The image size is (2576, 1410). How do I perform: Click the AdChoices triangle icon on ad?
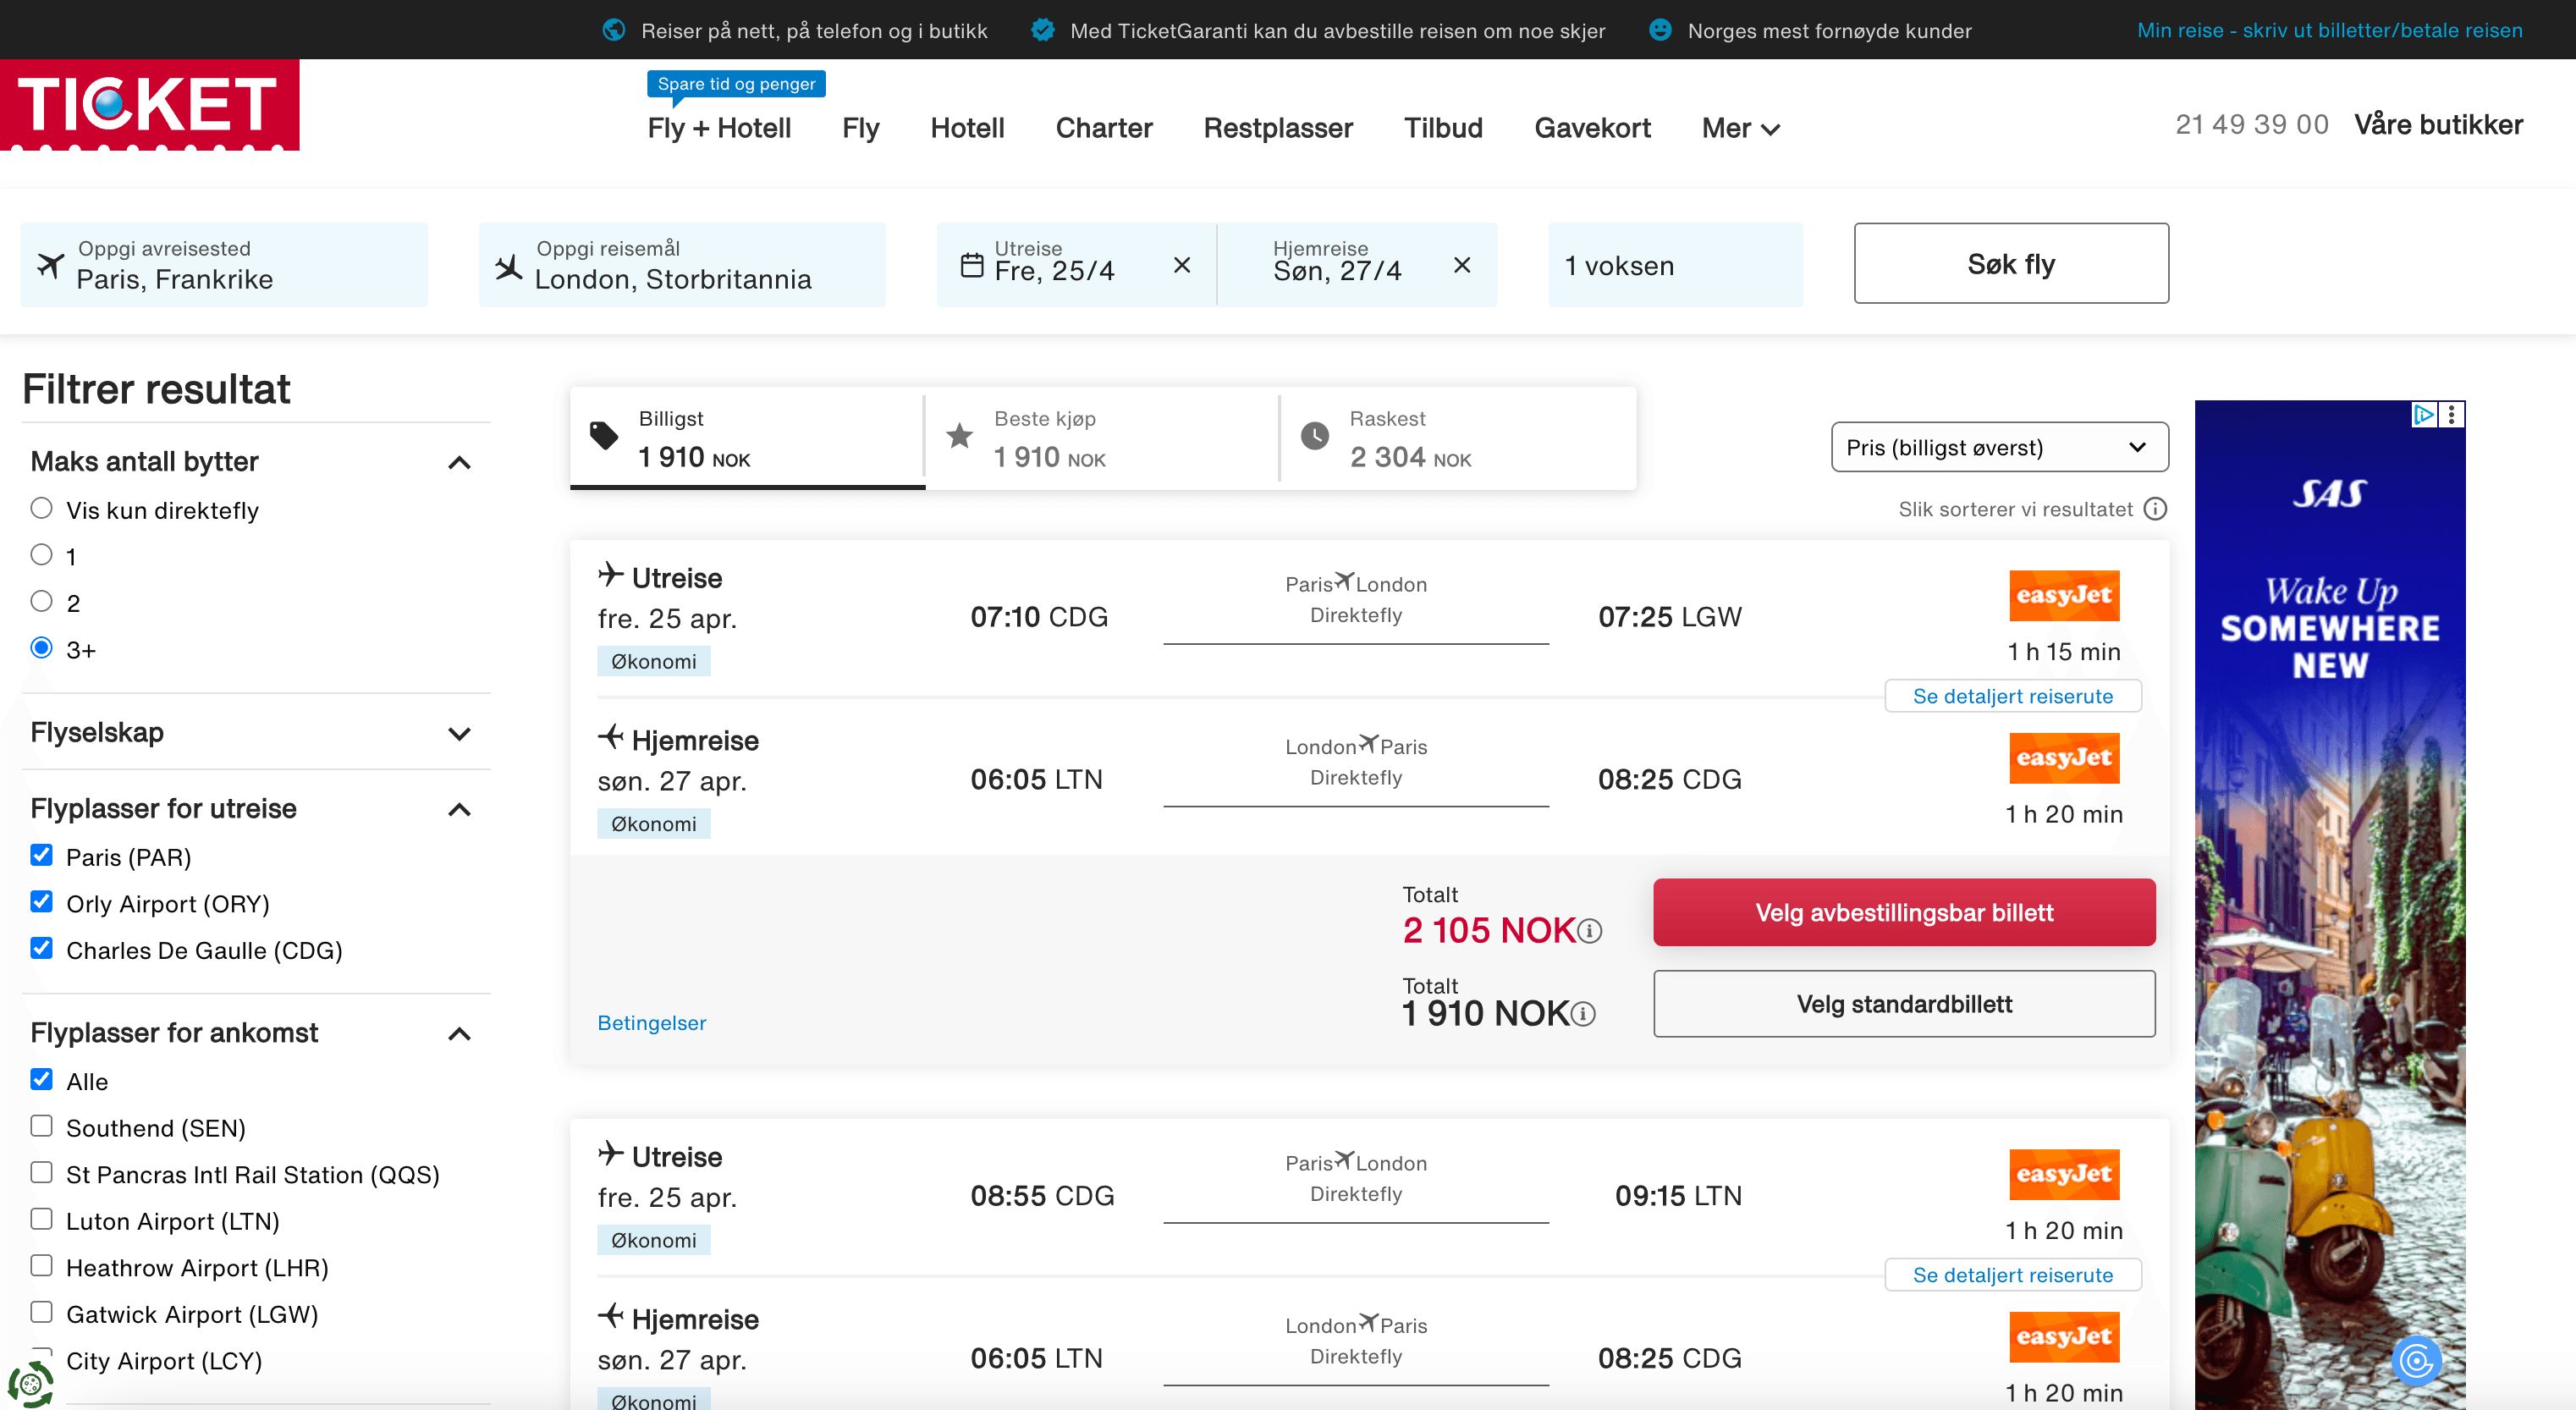tap(2424, 414)
